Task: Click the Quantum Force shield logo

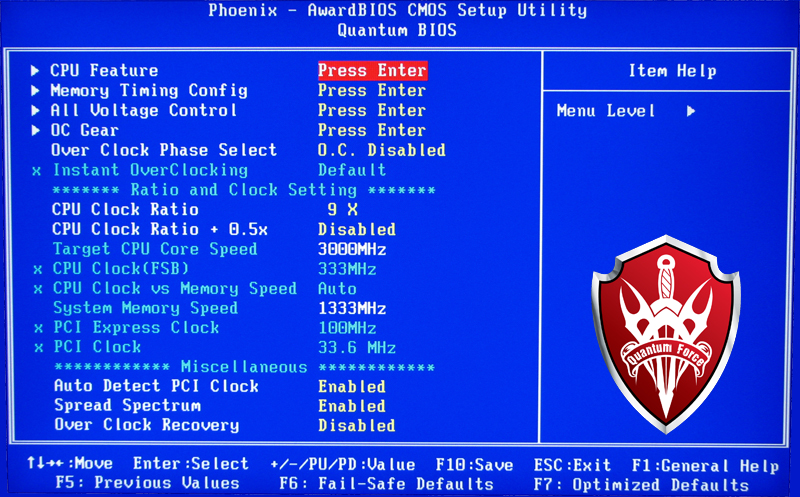Action: pos(666,334)
